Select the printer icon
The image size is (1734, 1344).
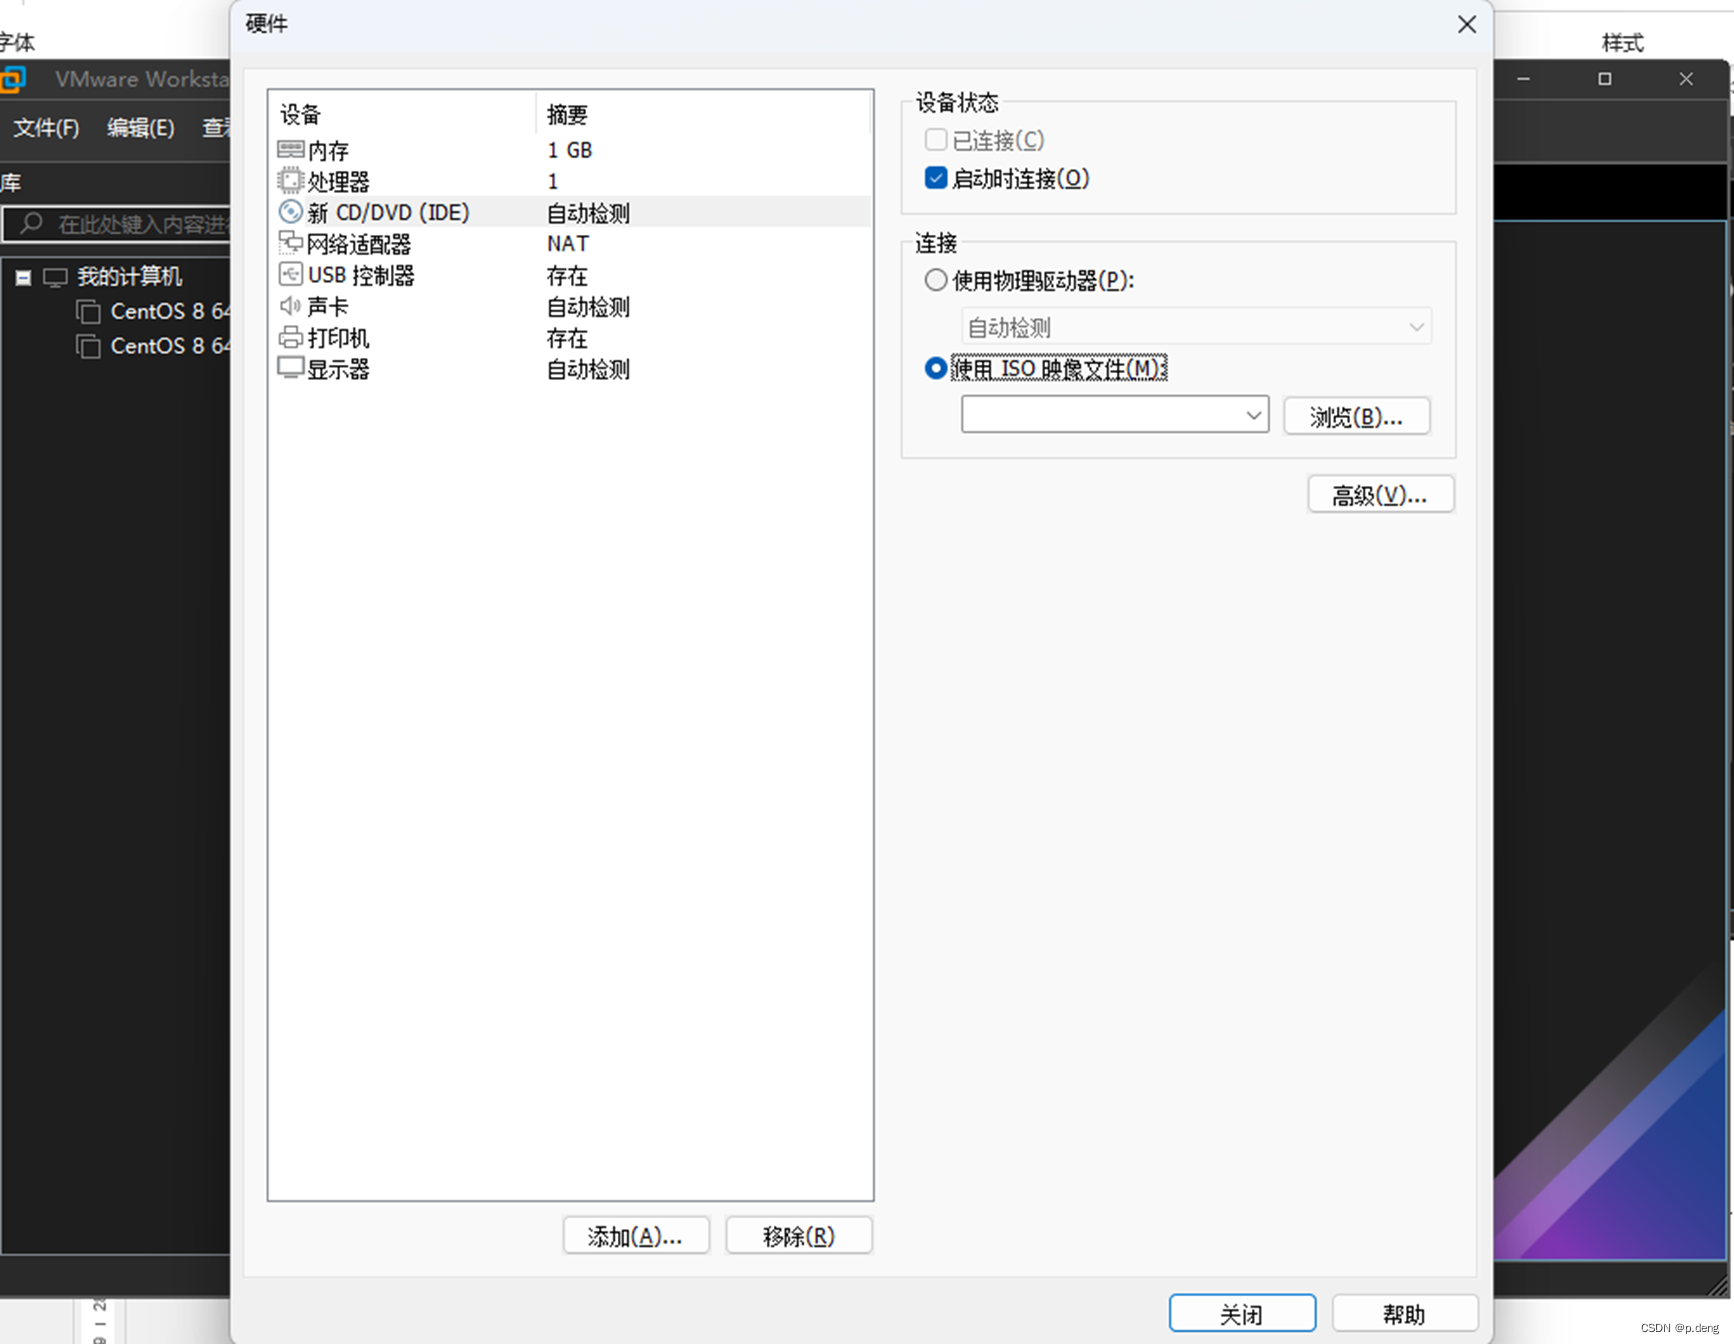coord(290,337)
